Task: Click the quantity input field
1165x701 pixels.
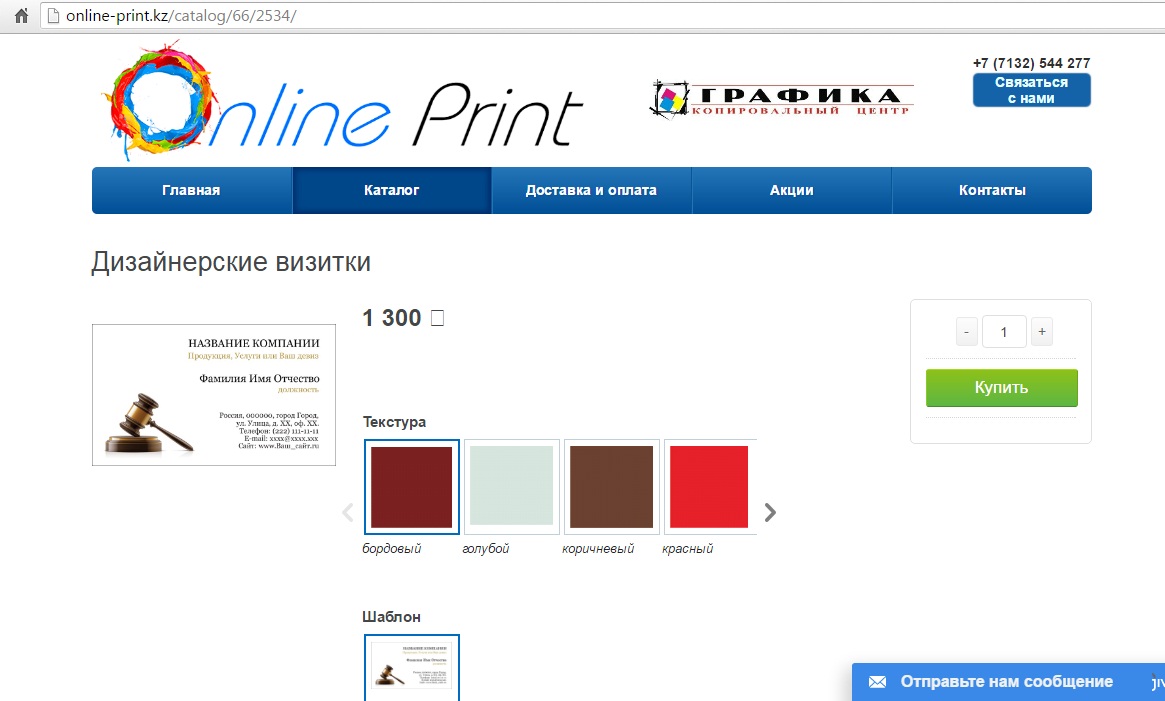Action: point(1004,332)
